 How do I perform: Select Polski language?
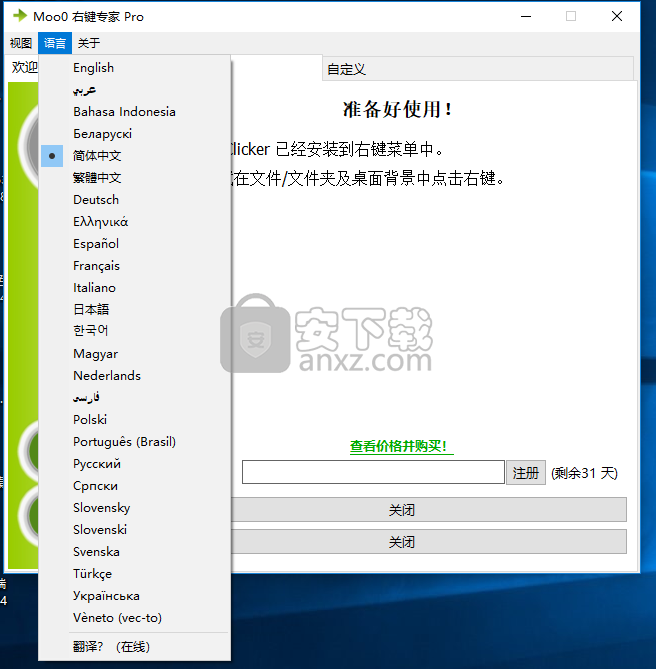coord(135,419)
